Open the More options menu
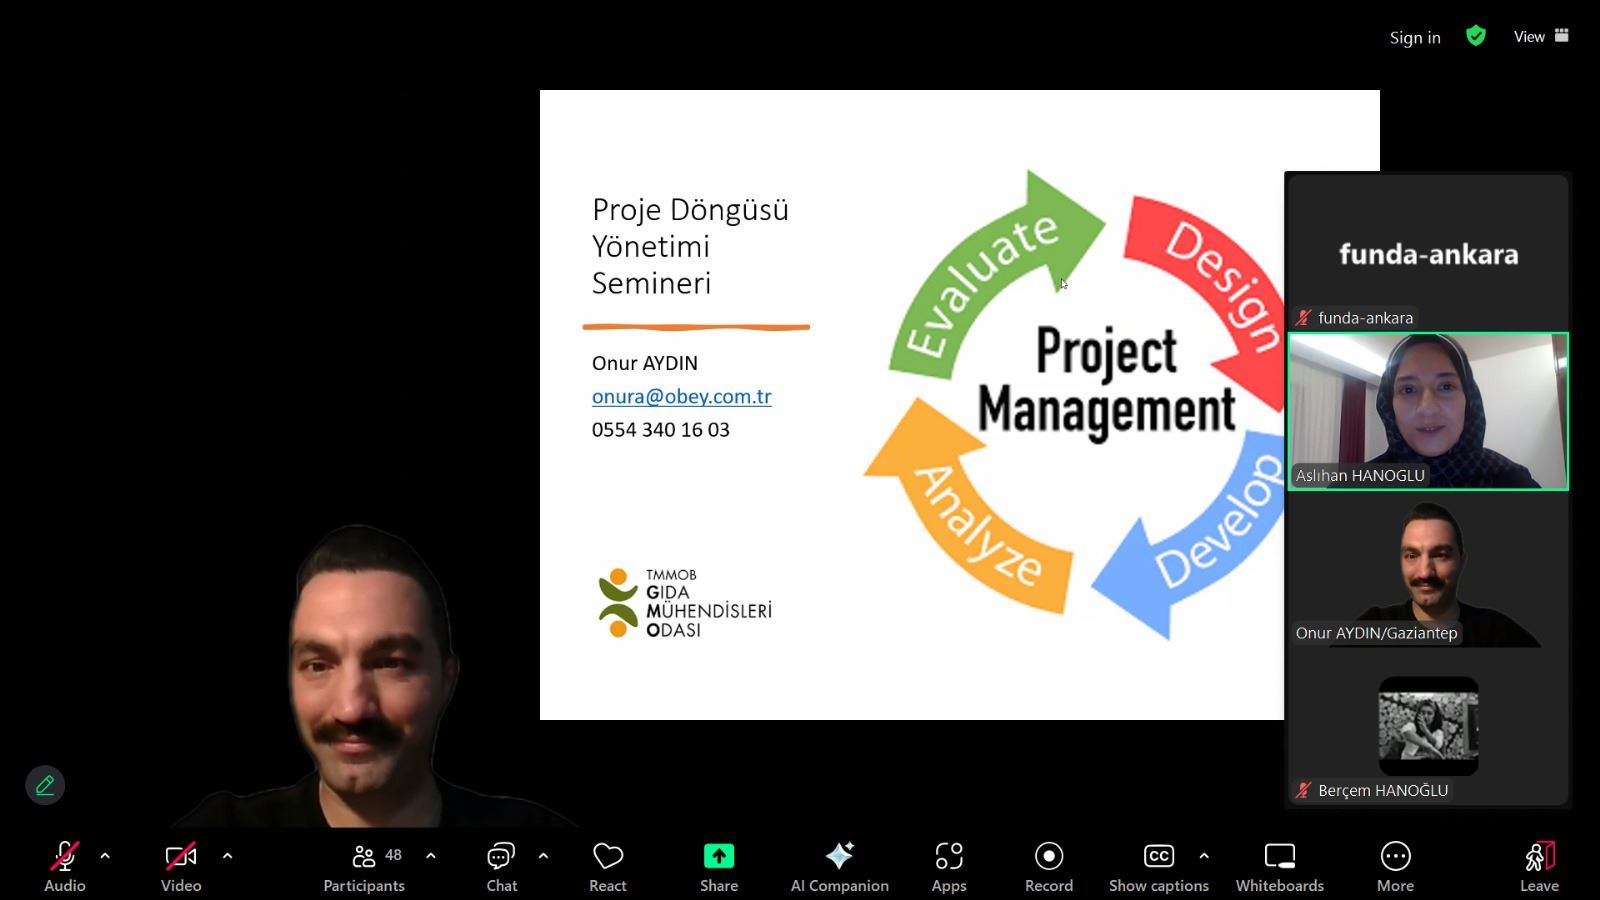Image resolution: width=1600 pixels, height=900 pixels. (1395, 866)
